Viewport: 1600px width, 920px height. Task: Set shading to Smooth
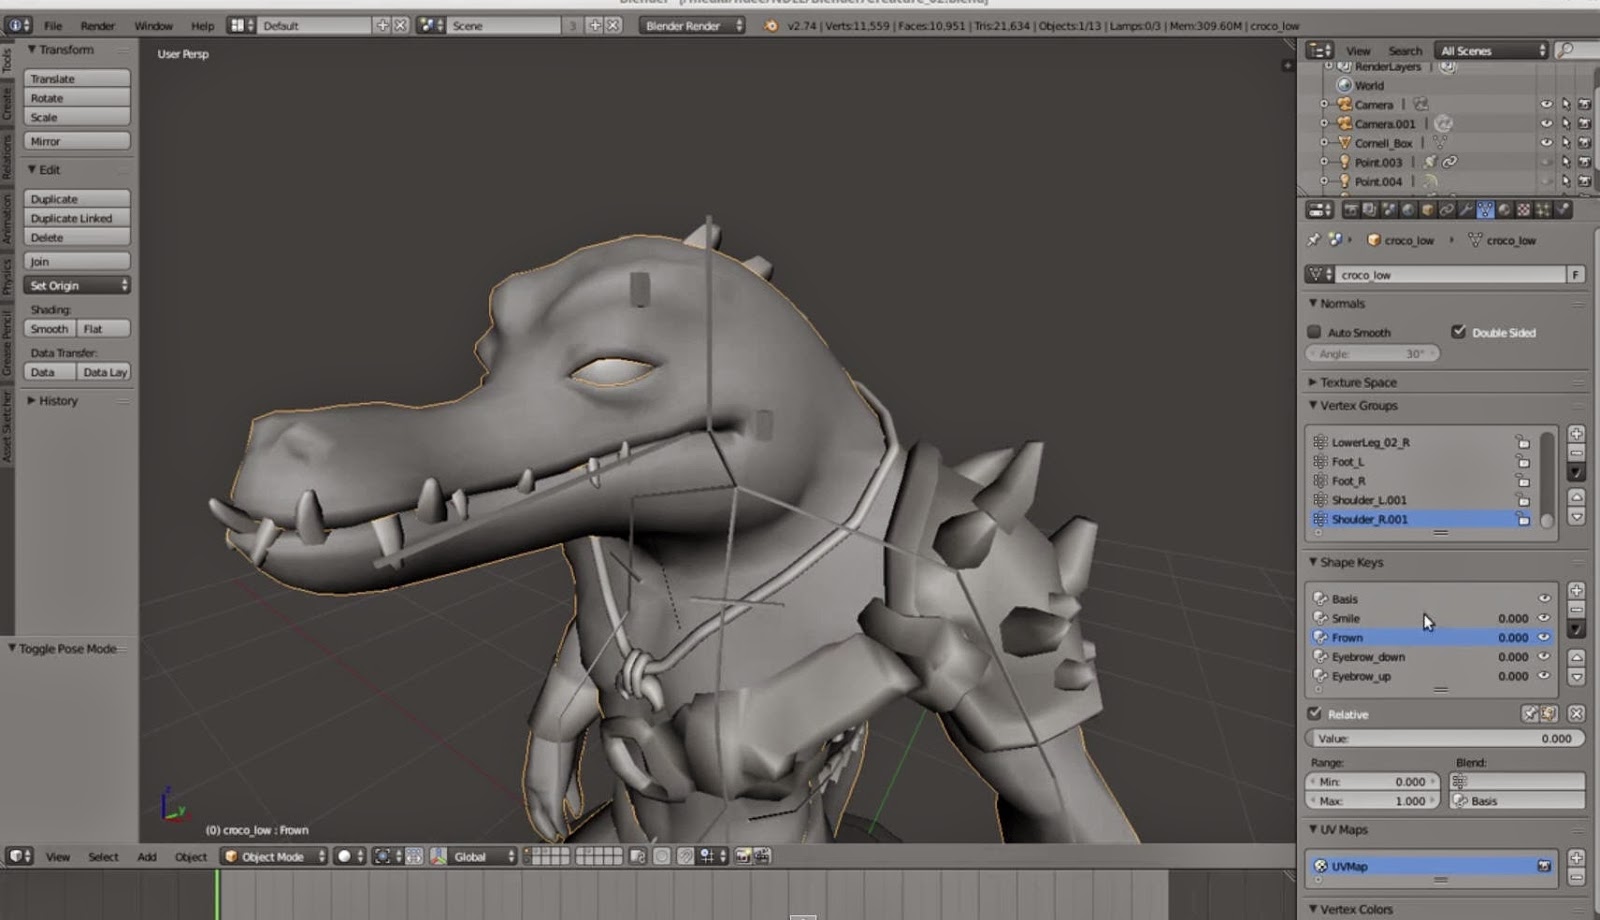[49, 328]
